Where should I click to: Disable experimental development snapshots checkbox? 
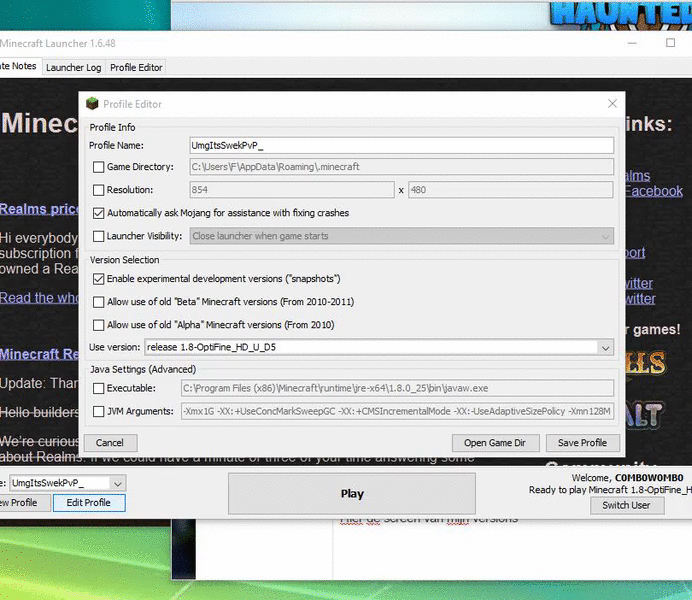pos(98,279)
